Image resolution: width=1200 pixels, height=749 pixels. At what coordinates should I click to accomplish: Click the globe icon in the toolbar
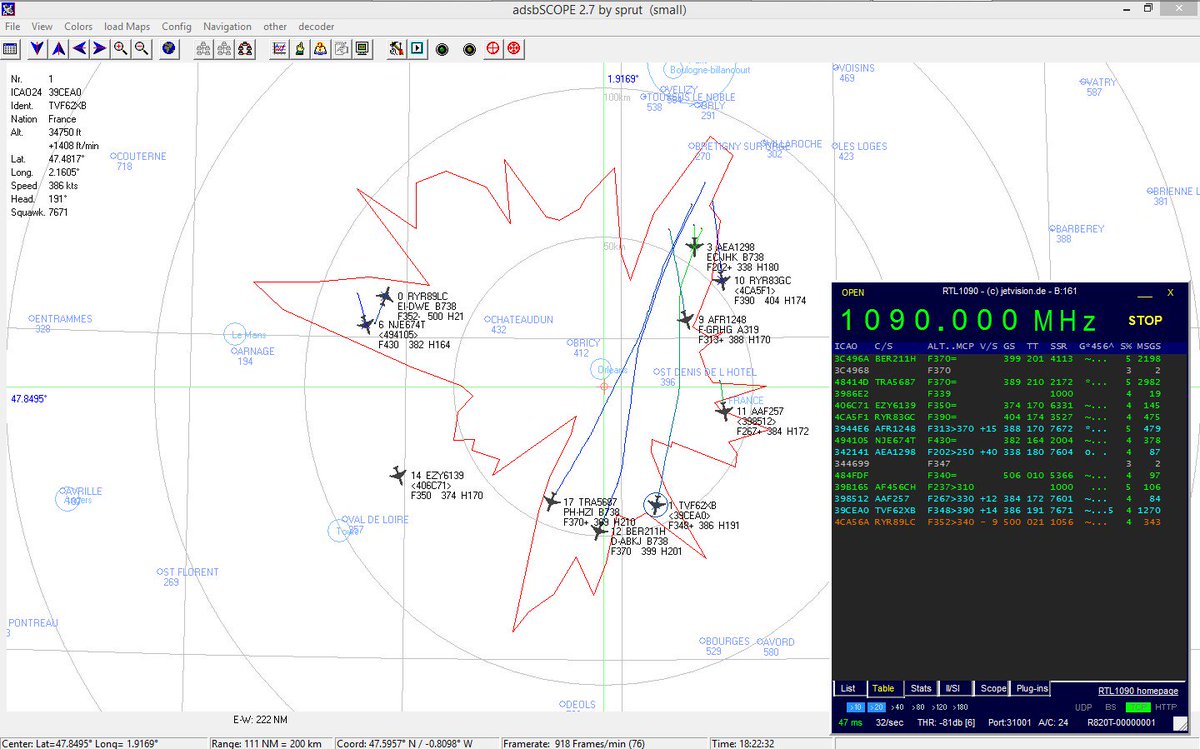(170, 47)
